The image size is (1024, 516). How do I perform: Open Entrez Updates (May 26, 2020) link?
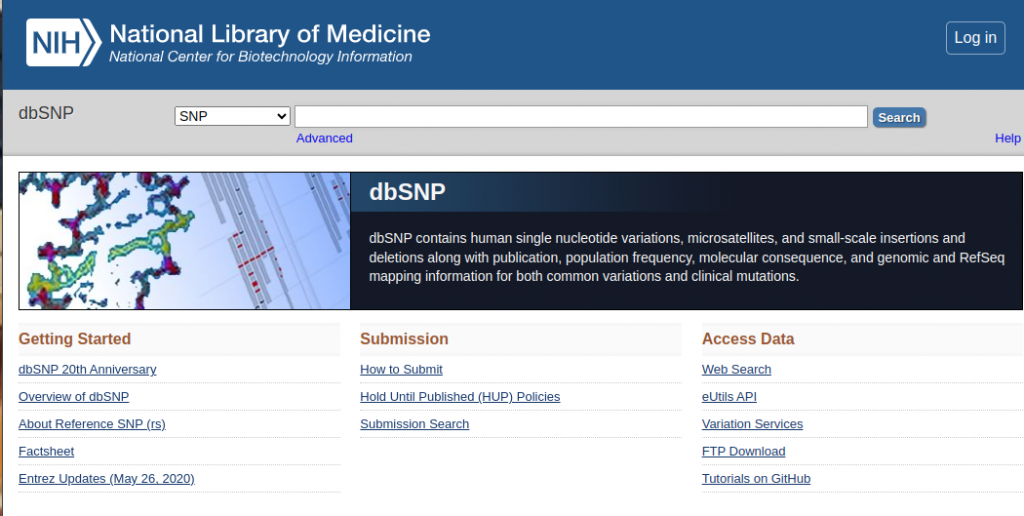106,479
